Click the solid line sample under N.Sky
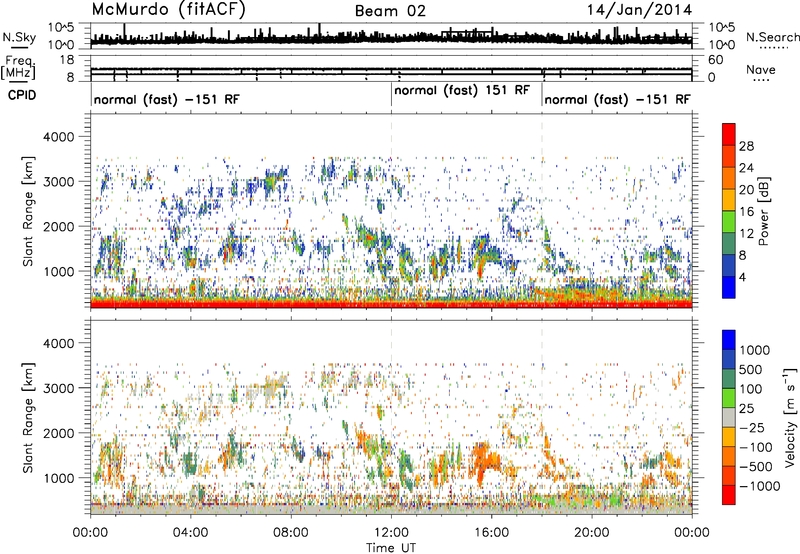Screen dimensions: 800x554 [x=19, y=47]
